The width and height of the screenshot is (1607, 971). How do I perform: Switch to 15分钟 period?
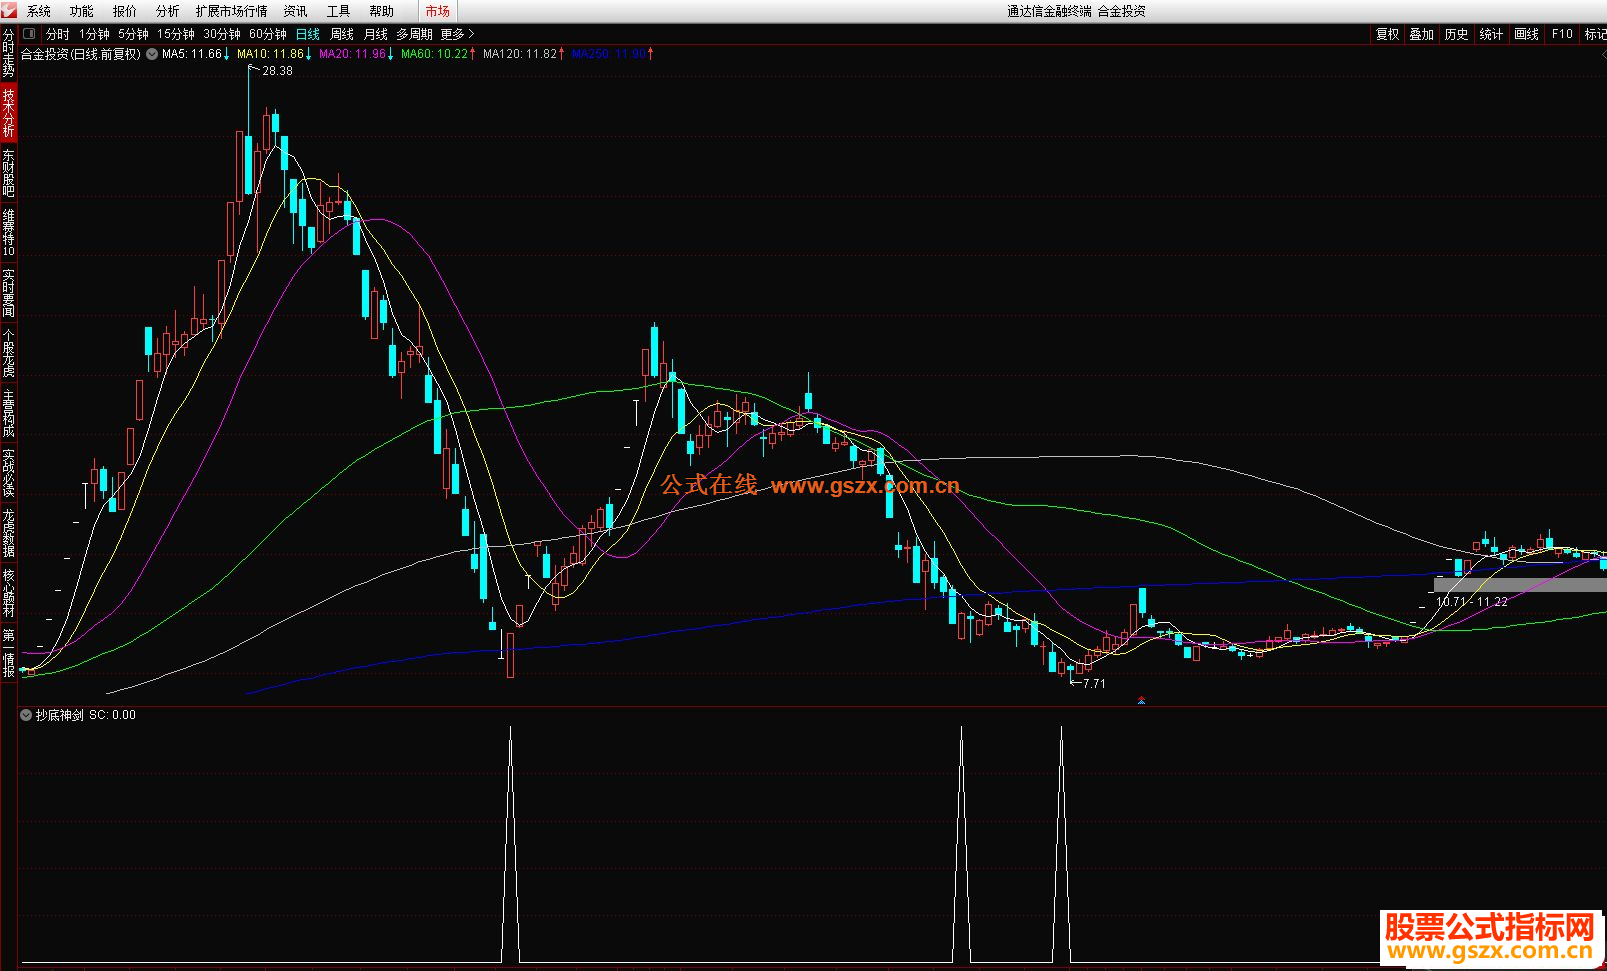176,34
